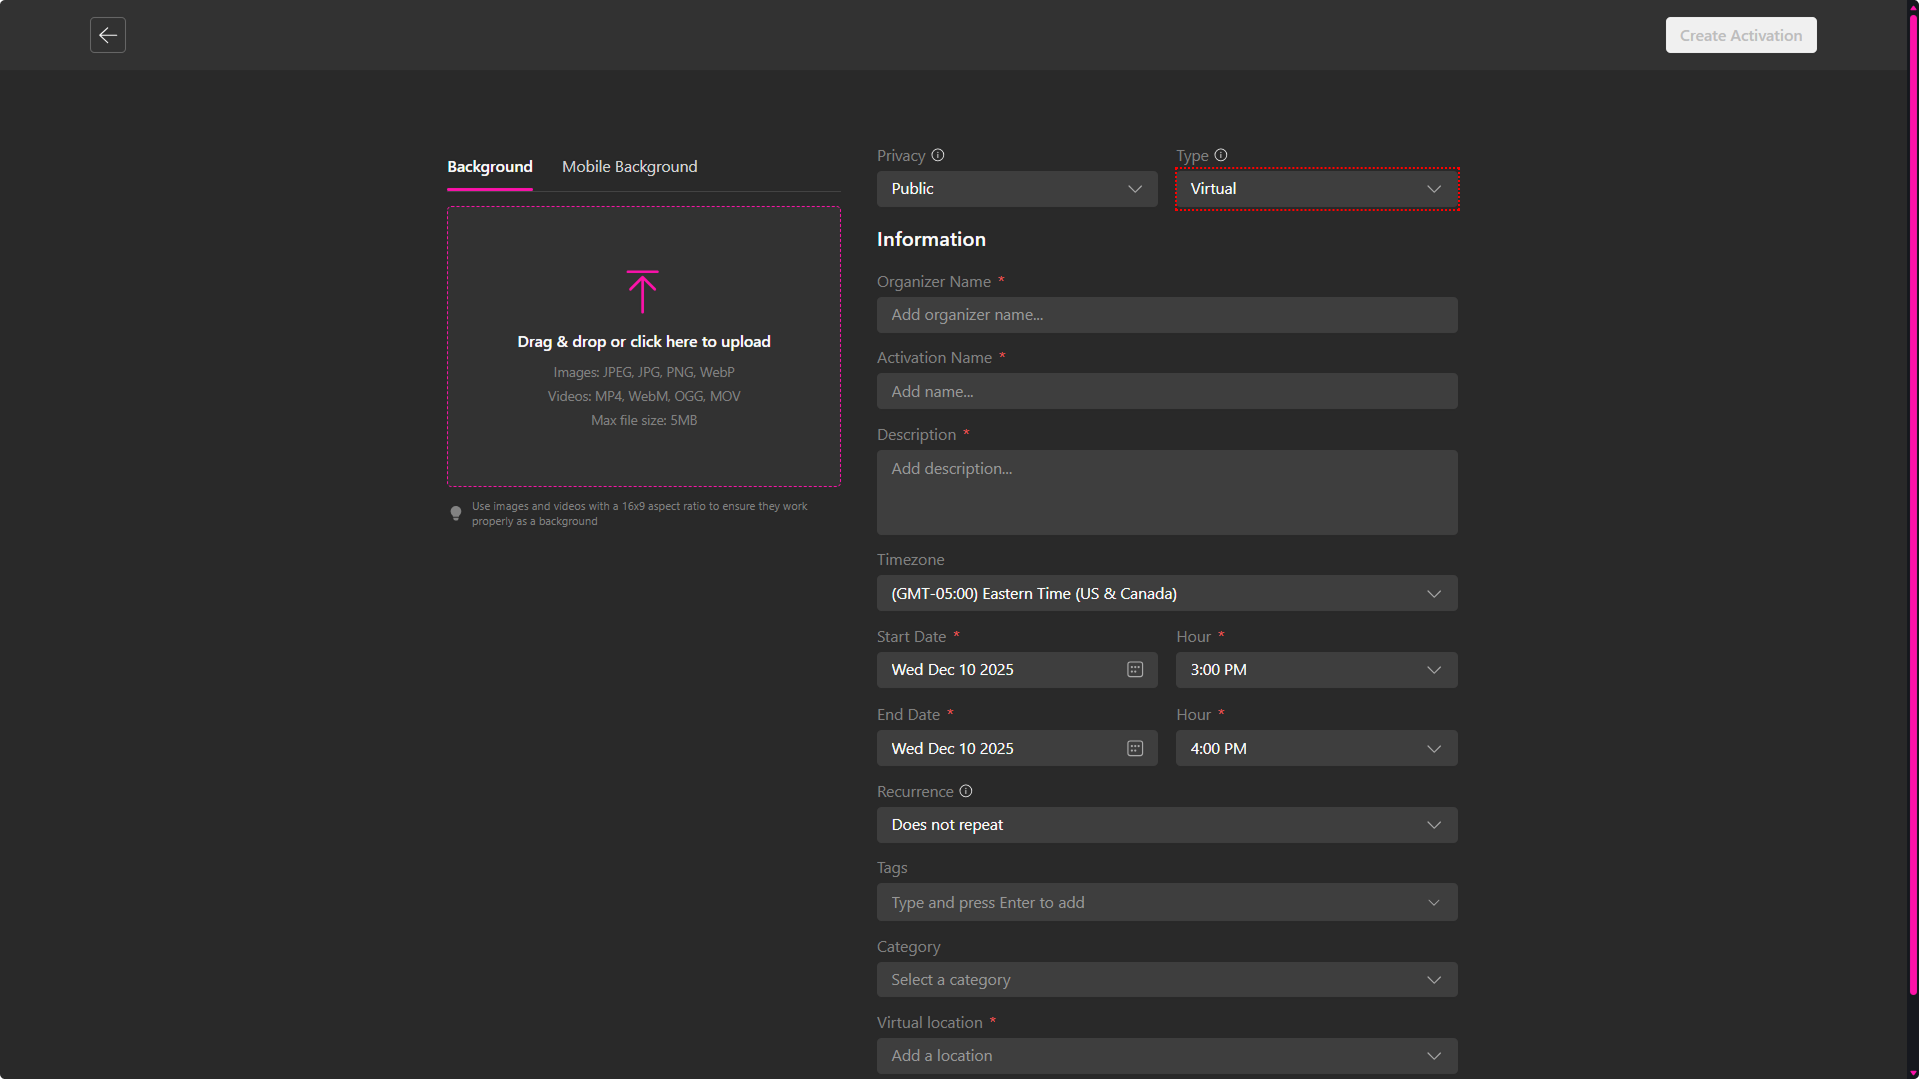Image resolution: width=1919 pixels, height=1079 pixels.
Task: Click the Recurrence info icon
Action: [966, 791]
